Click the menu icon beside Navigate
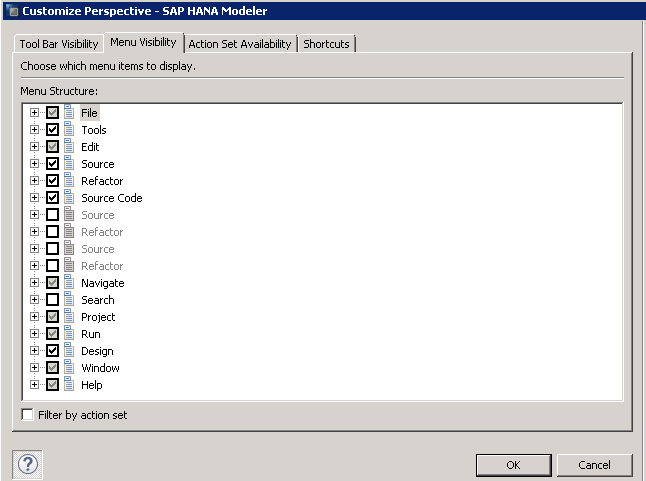646x481 pixels. tap(69, 283)
